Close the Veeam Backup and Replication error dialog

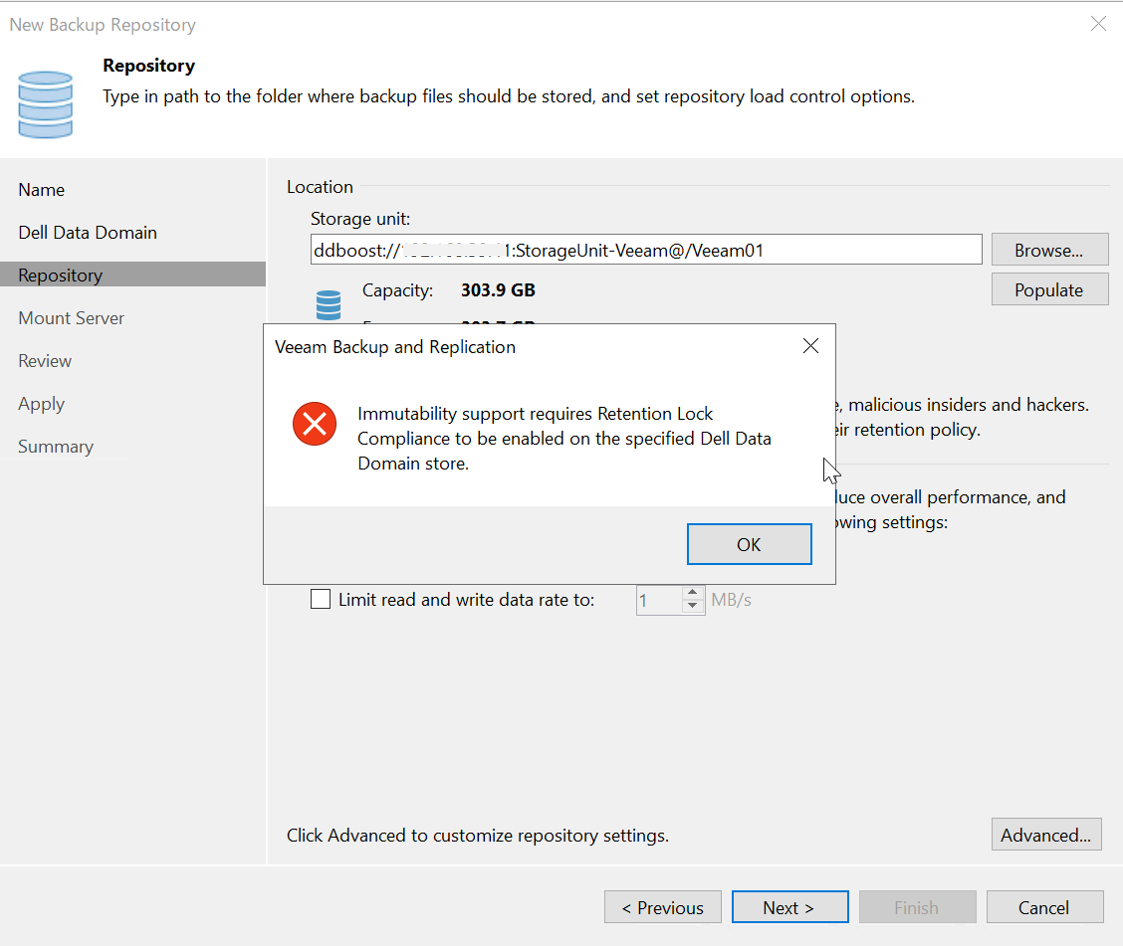[811, 346]
